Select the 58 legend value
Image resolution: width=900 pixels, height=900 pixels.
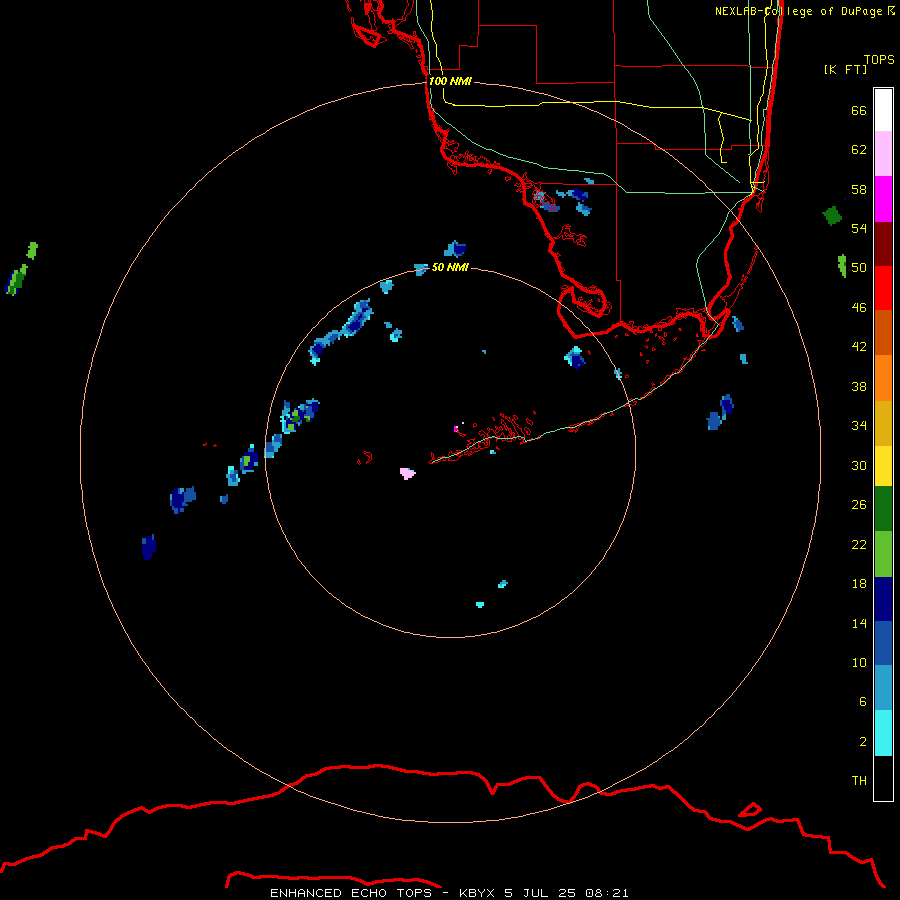pyautogui.click(x=859, y=189)
